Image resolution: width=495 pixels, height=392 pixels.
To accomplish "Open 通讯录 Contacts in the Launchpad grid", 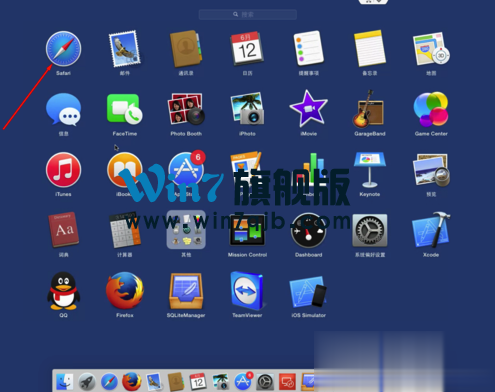I will pos(186,49).
